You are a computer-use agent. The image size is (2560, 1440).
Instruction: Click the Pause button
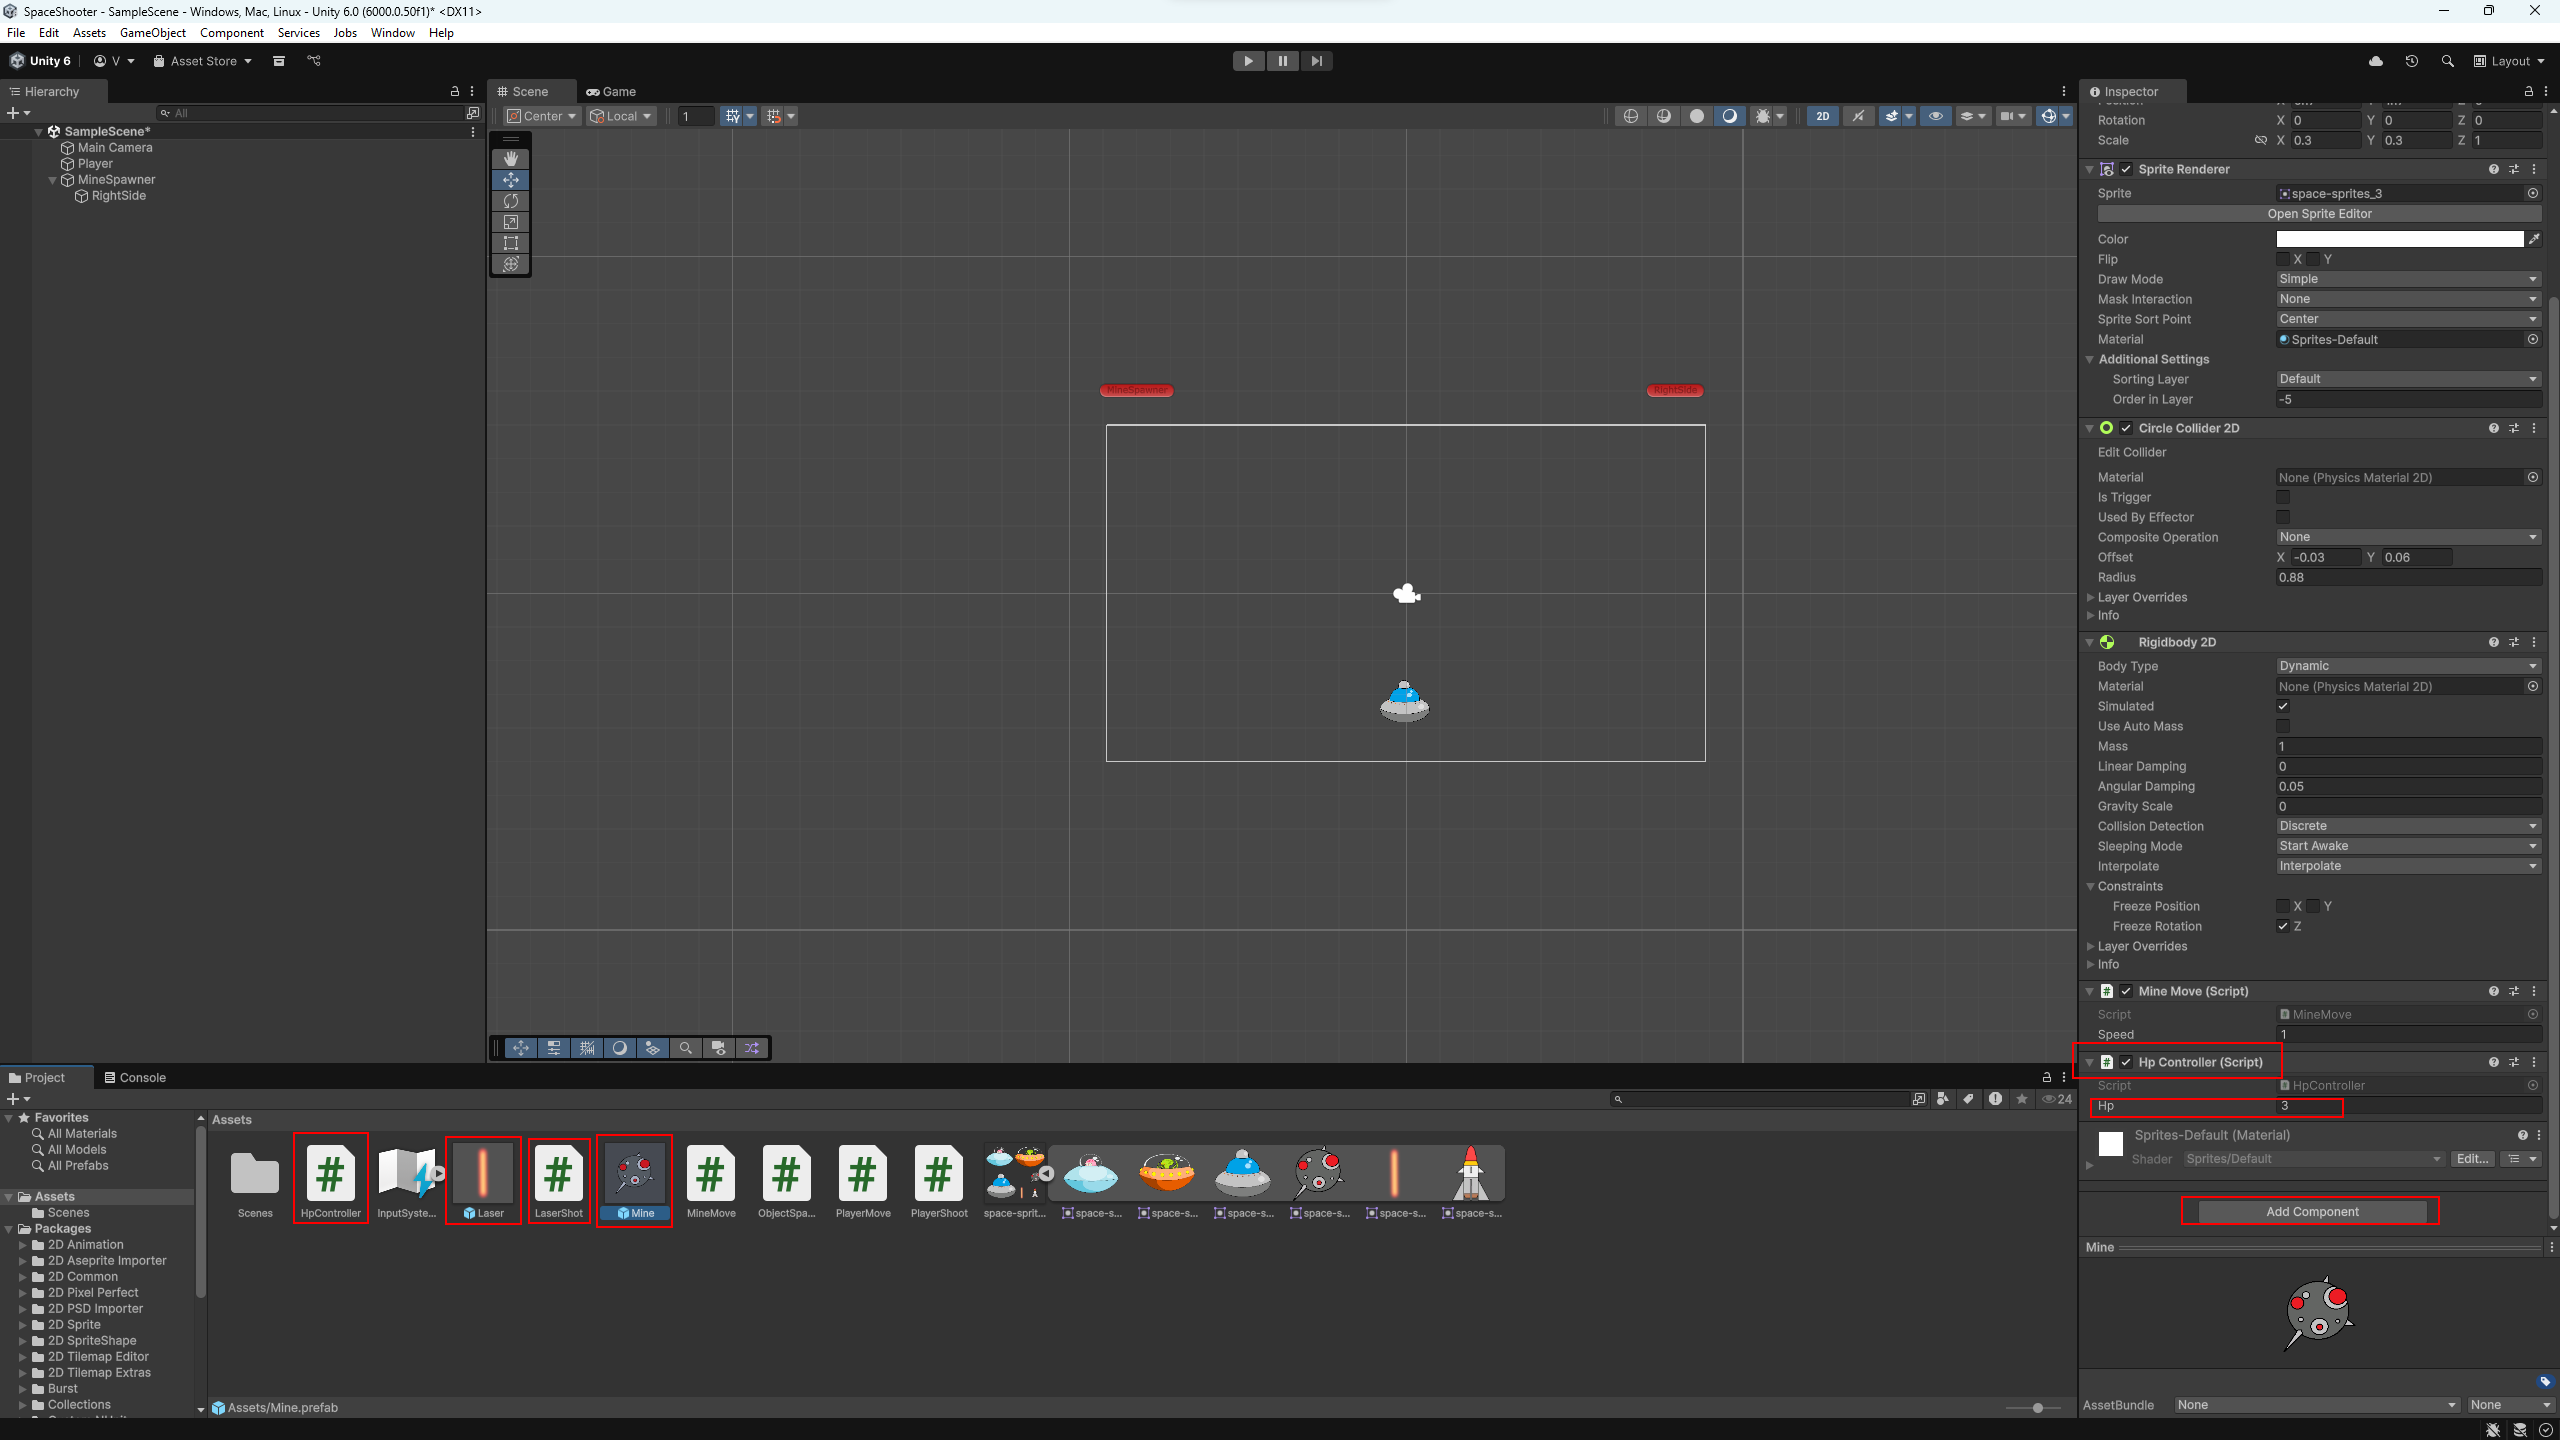tap(1282, 61)
